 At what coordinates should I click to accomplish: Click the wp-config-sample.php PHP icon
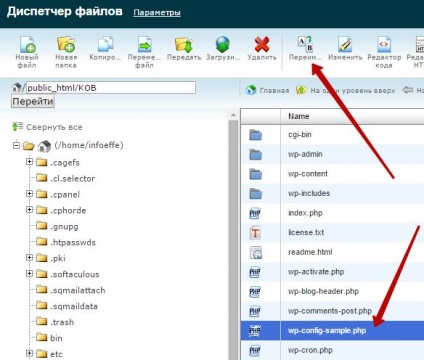[x=255, y=331]
